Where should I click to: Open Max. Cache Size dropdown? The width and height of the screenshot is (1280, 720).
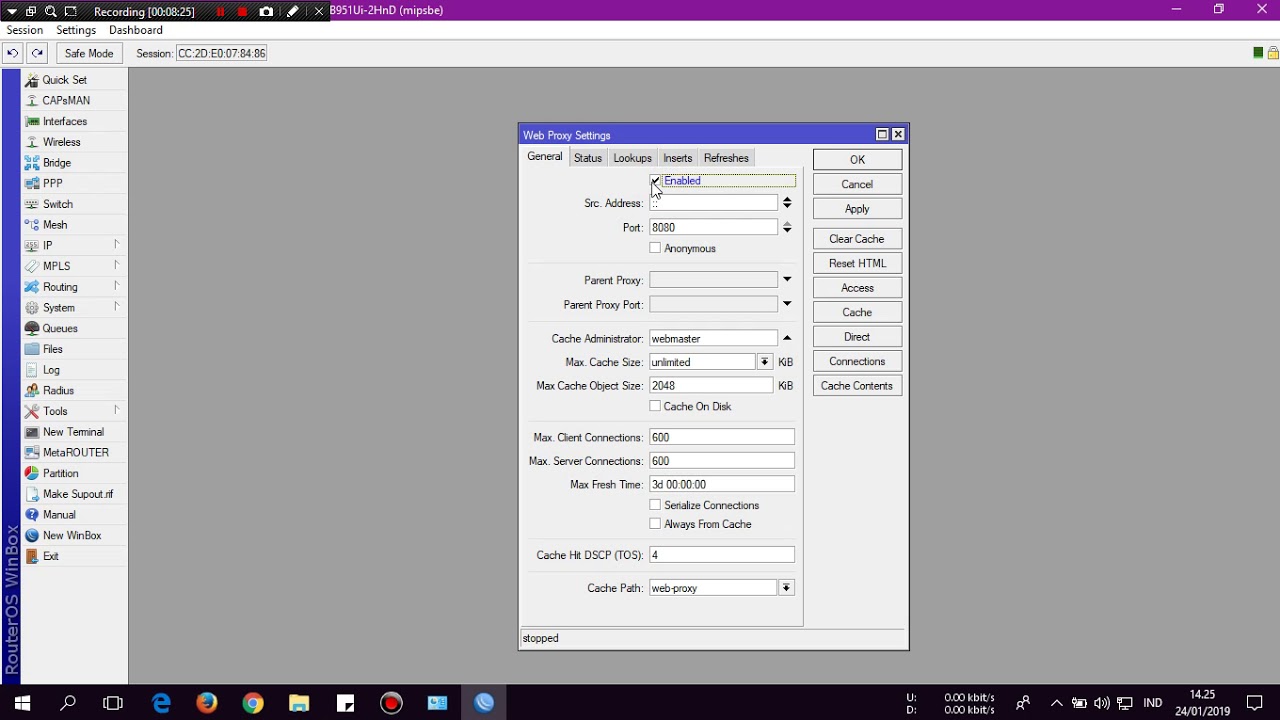click(765, 362)
